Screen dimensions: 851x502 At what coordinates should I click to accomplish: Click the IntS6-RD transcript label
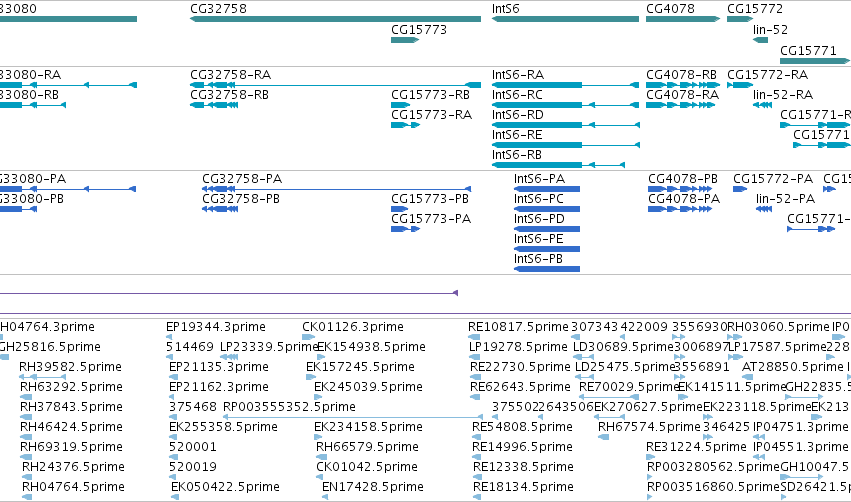pyautogui.click(x=518, y=115)
